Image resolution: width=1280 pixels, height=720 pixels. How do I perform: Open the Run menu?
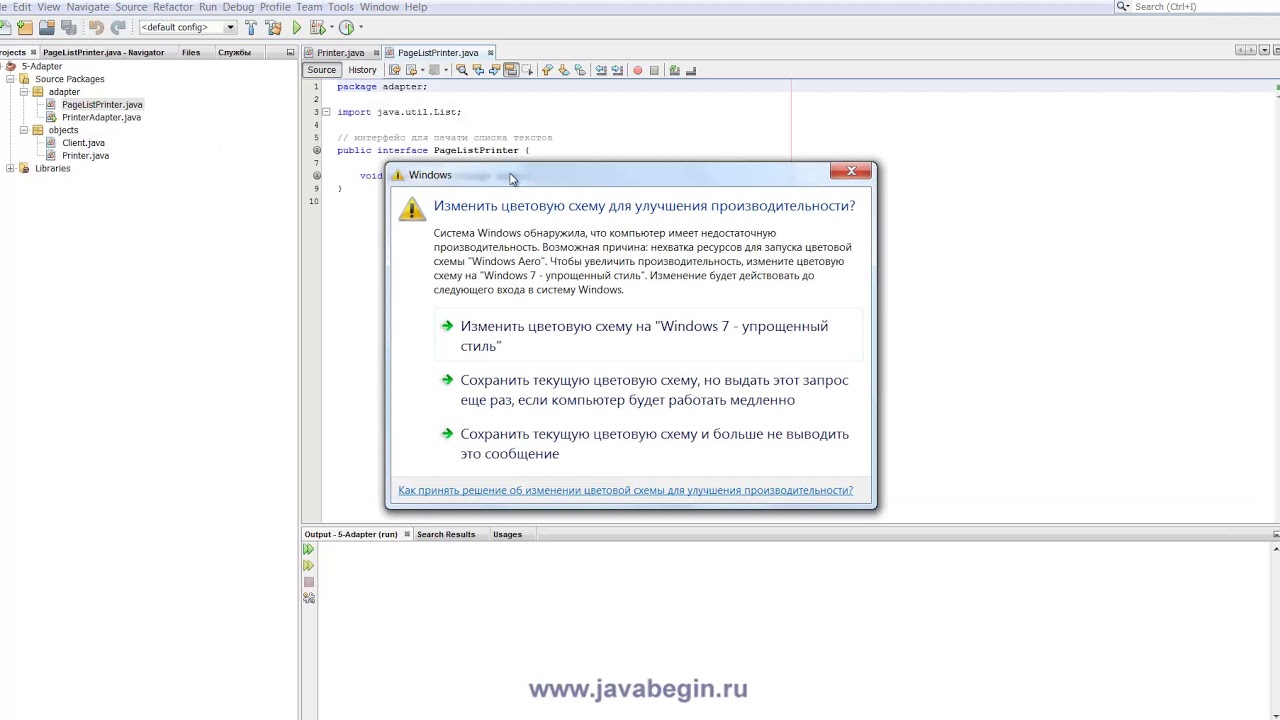pos(208,7)
